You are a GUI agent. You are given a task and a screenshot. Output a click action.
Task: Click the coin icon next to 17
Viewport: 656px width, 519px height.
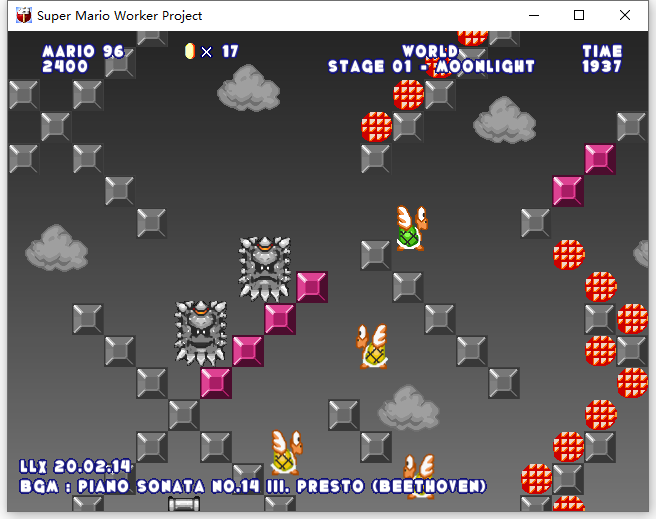[x=190, y=51]
